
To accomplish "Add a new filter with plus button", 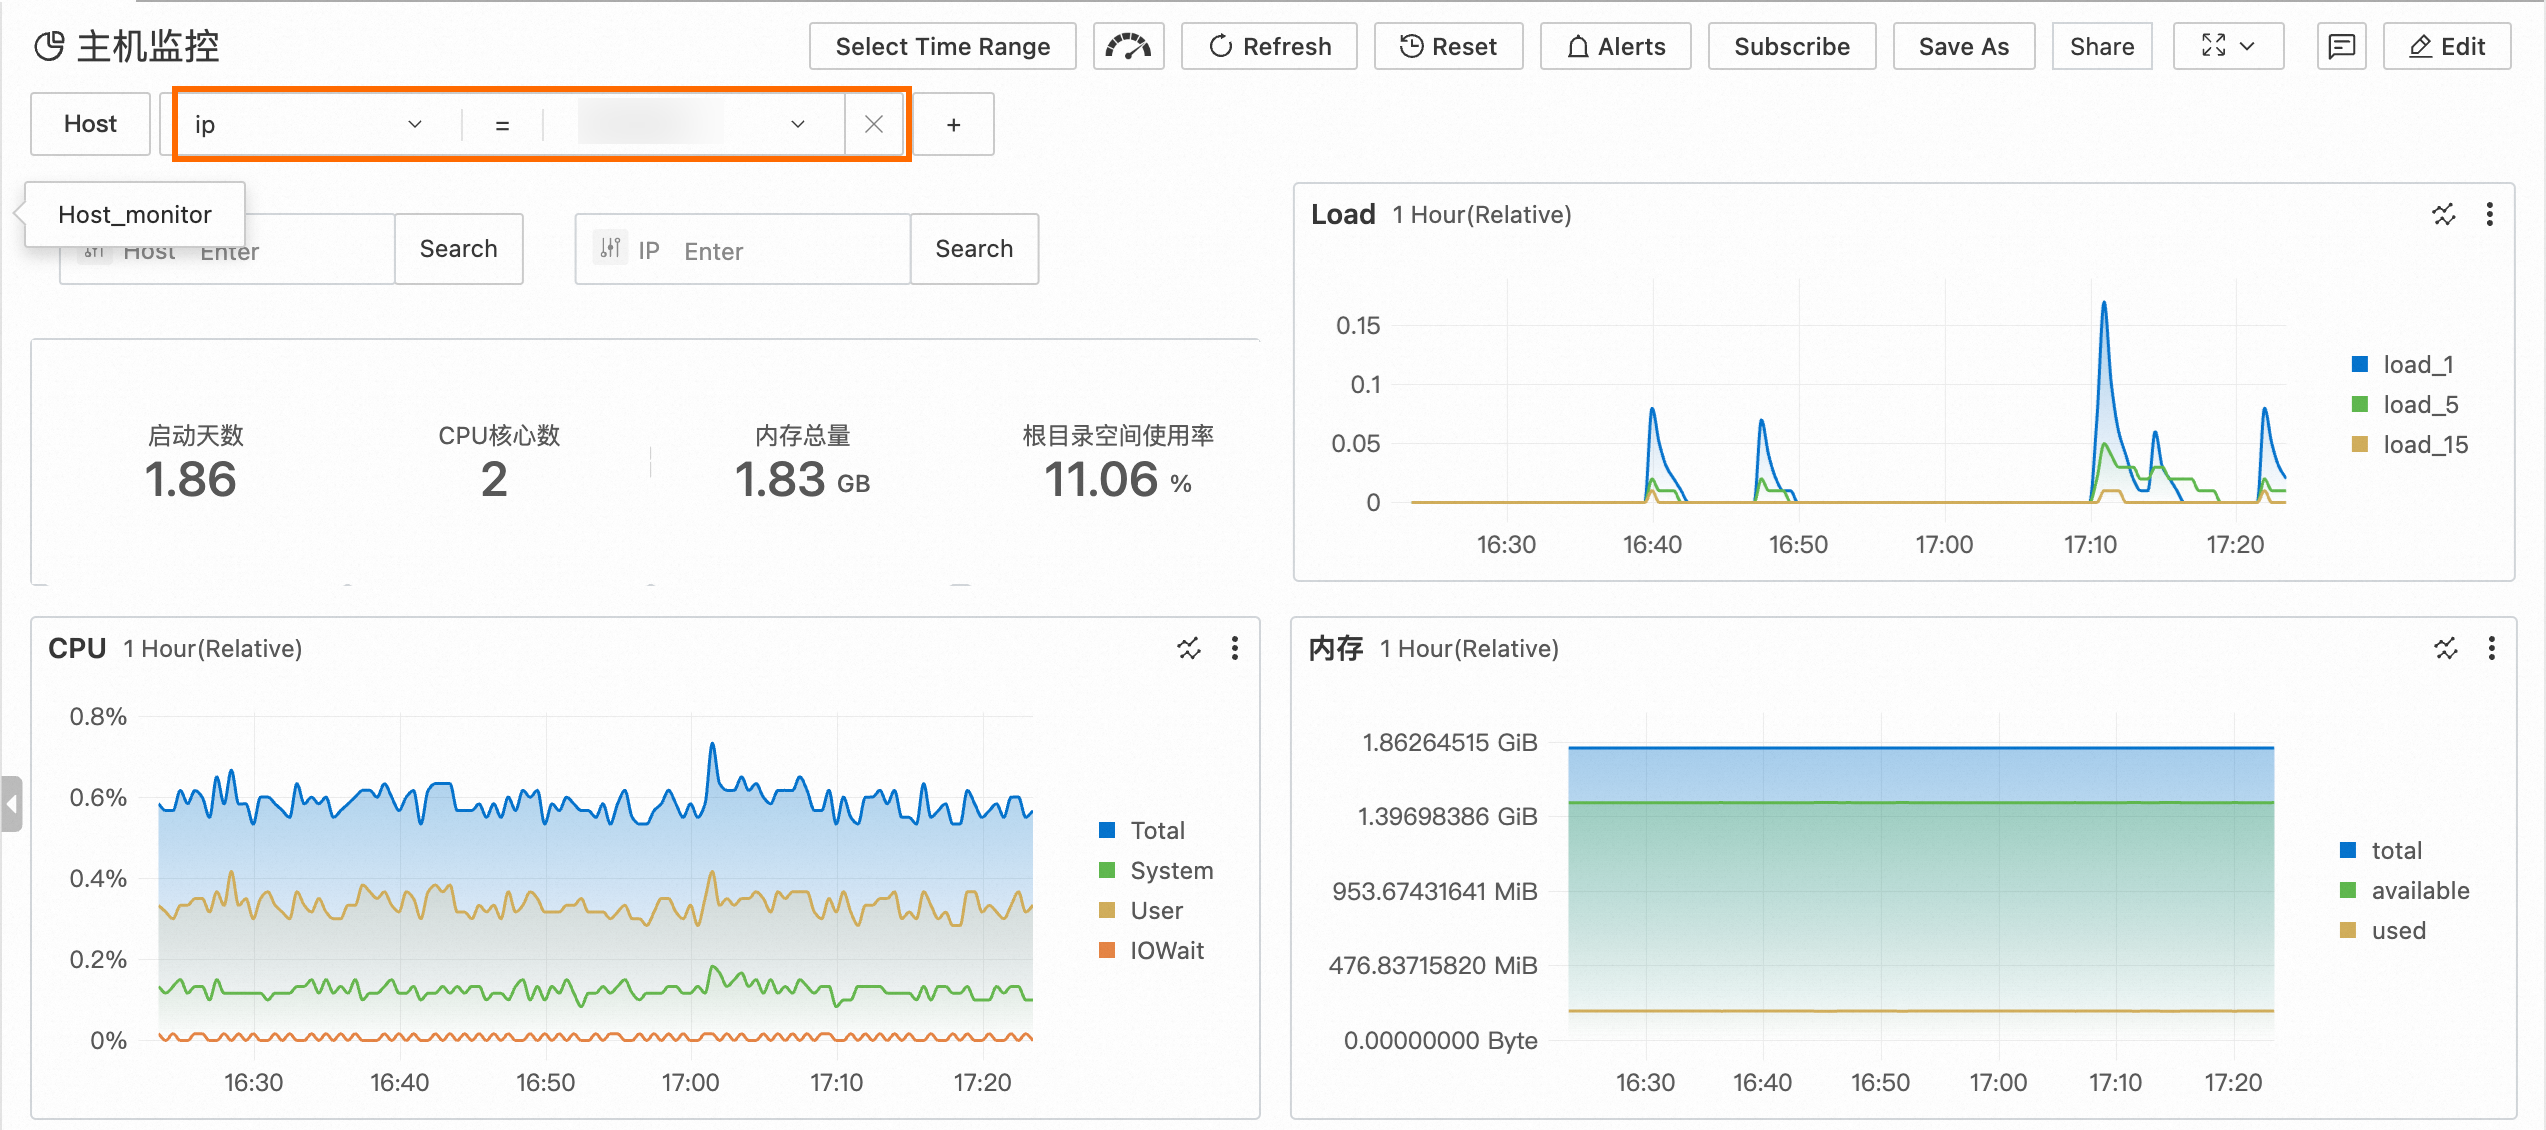I will pos(953,124).
